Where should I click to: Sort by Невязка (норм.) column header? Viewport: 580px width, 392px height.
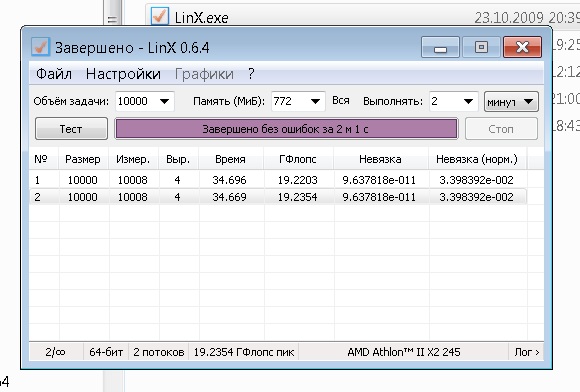477,159
